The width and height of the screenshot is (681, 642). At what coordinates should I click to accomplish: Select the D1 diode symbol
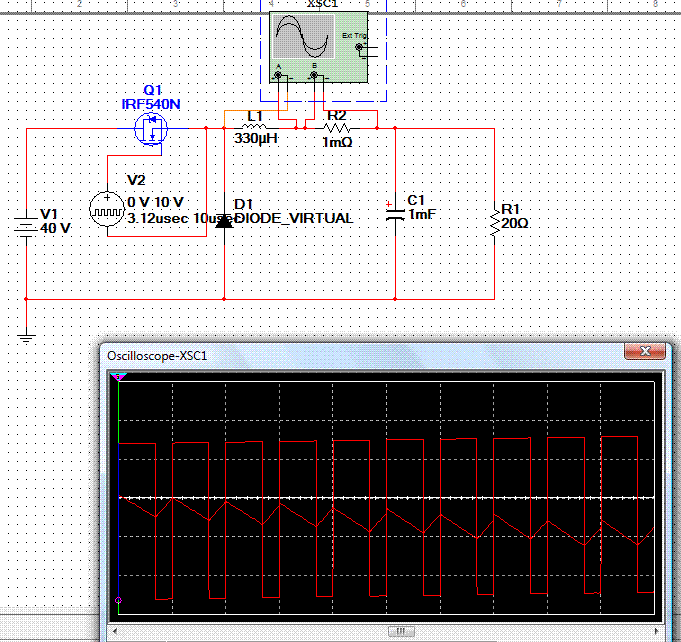coord(224,221)
